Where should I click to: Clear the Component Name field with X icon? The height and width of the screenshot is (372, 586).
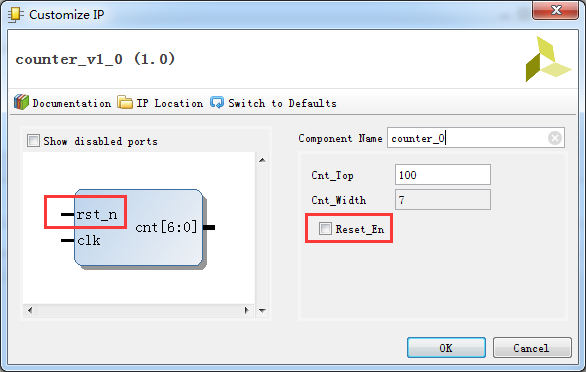[x=555, y=138]
